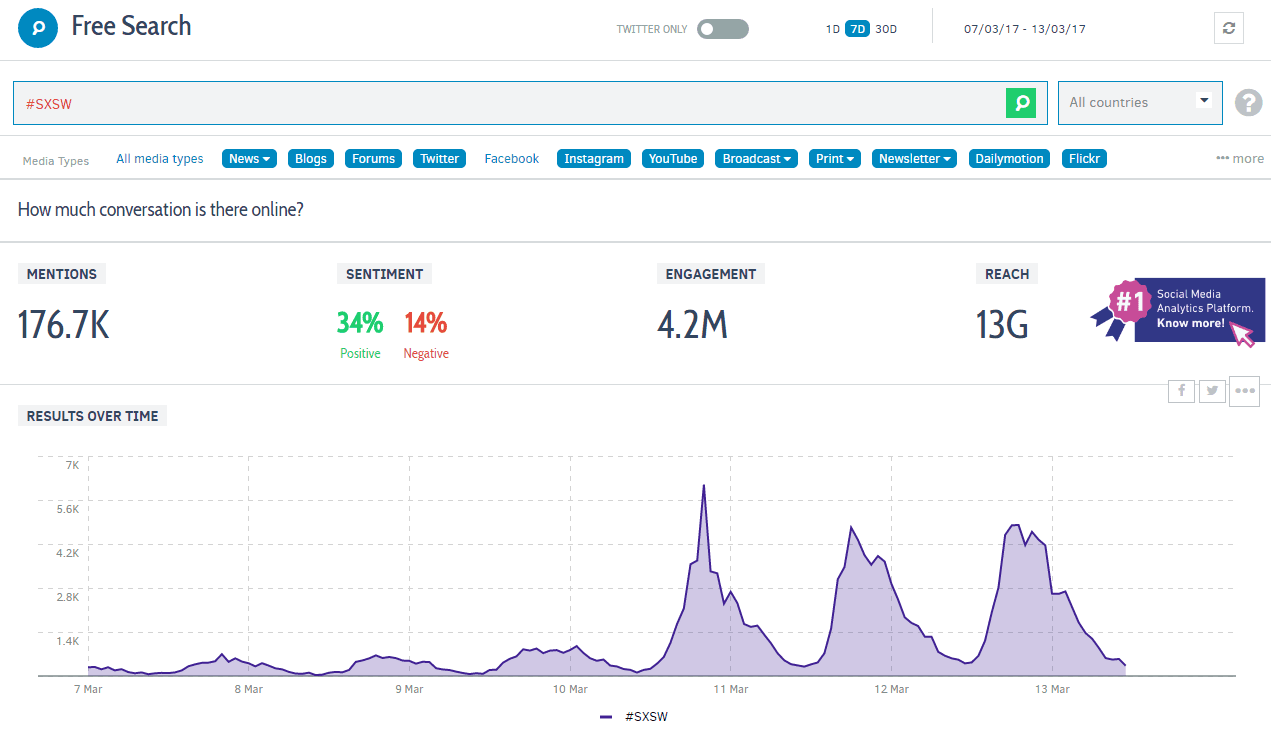Share results on Twitter
The width and height of the screenshot is (1271, 736).
pyautogui.click(x=1212, y=391)
